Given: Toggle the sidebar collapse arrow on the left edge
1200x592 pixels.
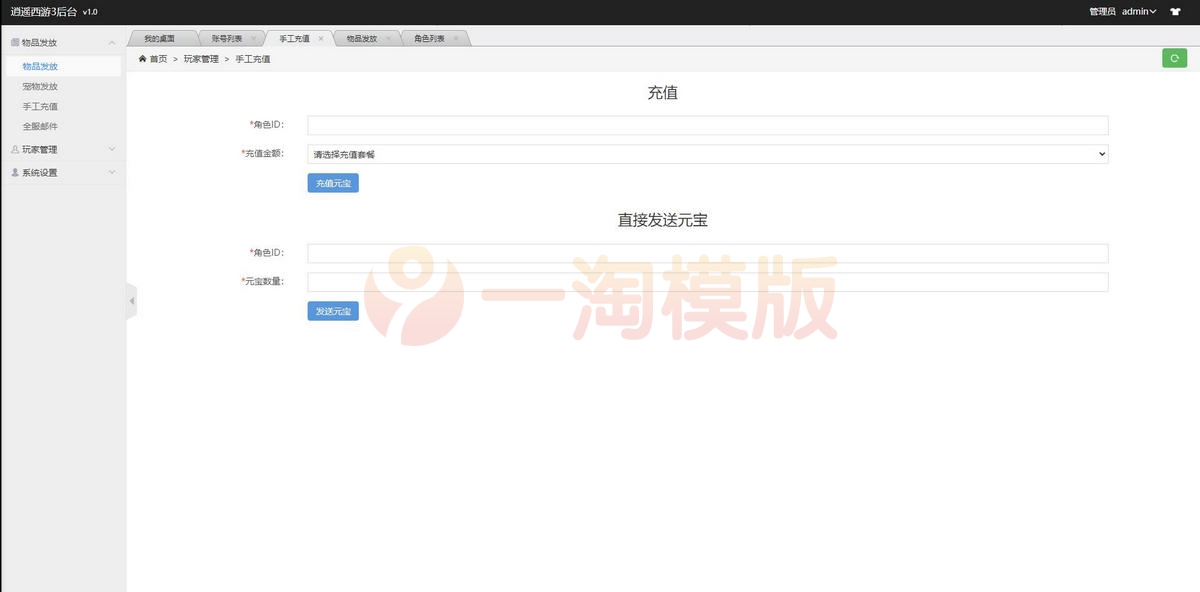Looking at the screenshot, I should point(131,300).
